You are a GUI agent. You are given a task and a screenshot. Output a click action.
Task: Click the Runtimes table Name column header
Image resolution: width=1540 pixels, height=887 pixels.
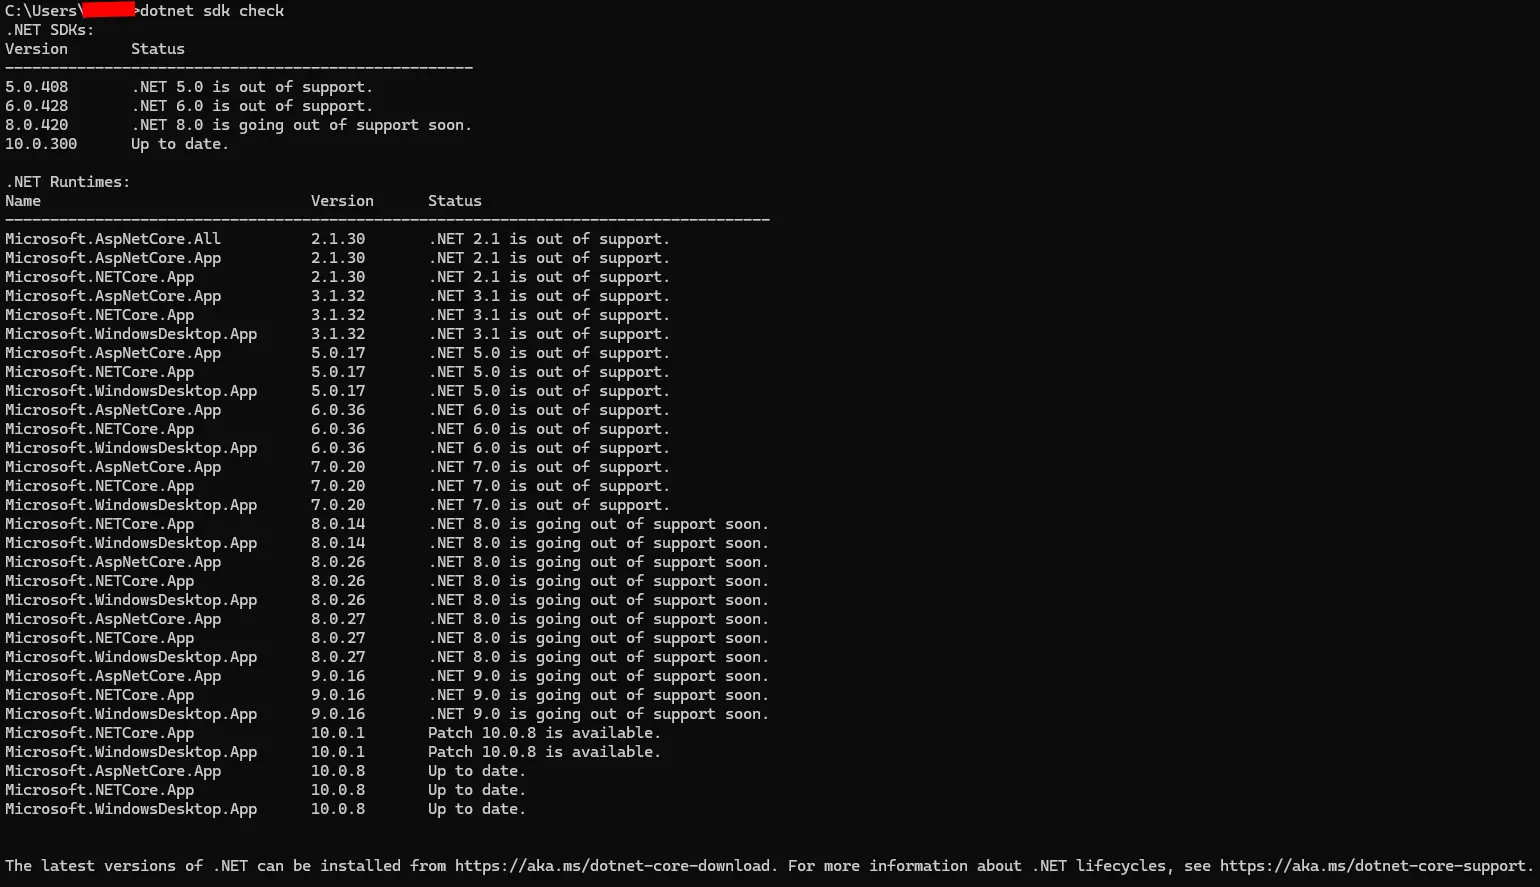[23, 201]
